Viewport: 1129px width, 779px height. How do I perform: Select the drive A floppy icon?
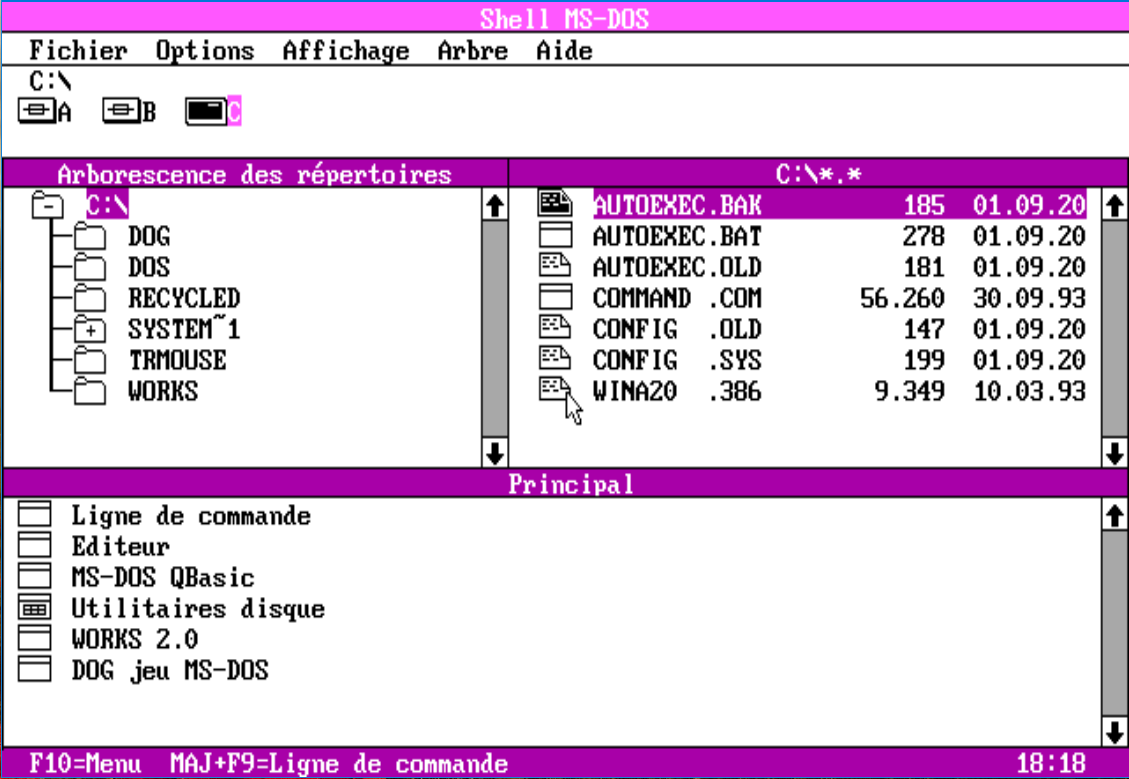point(37,111)
